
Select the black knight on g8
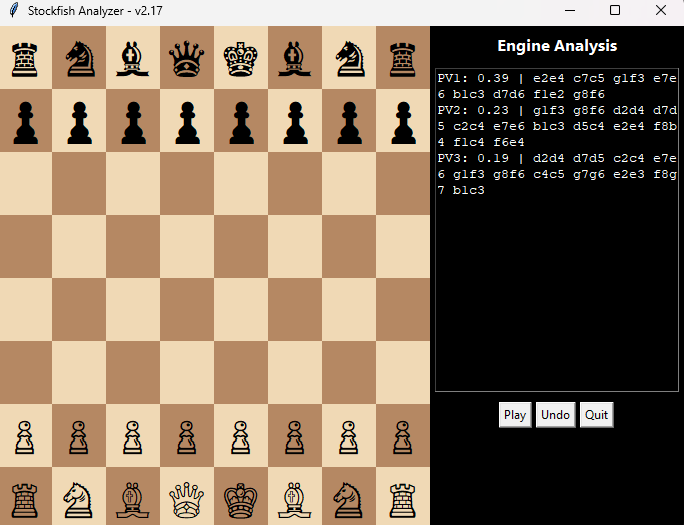349,59
